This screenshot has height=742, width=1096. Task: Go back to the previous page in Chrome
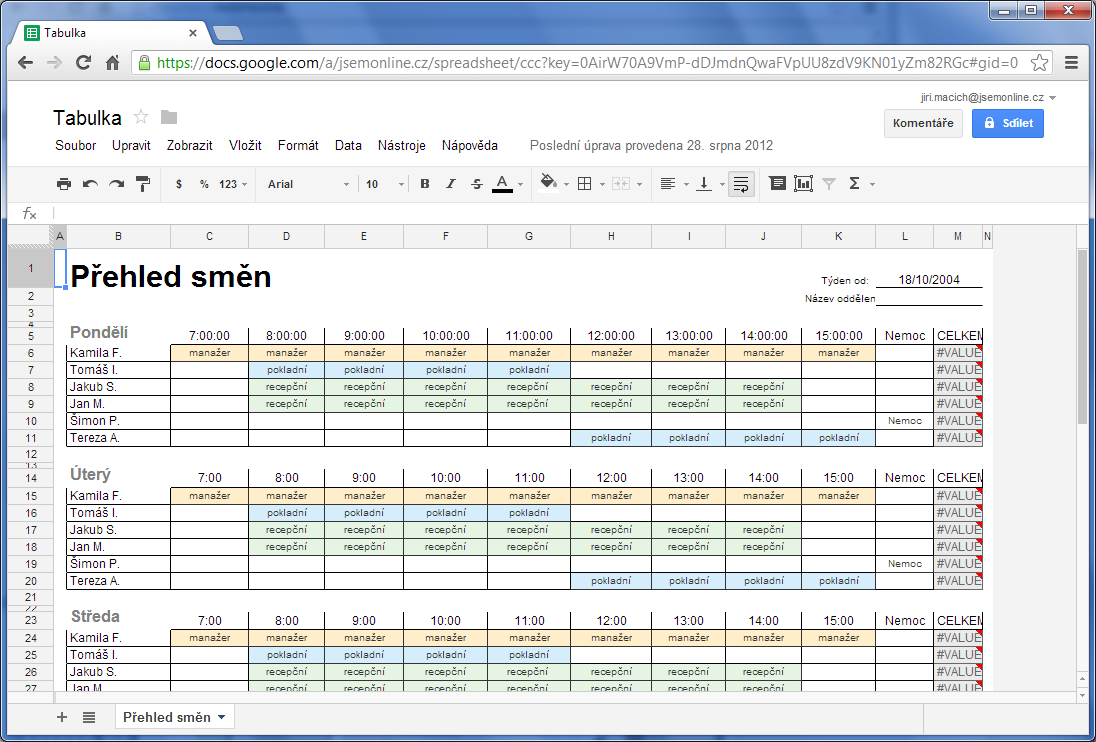click(x=25, y=63)
